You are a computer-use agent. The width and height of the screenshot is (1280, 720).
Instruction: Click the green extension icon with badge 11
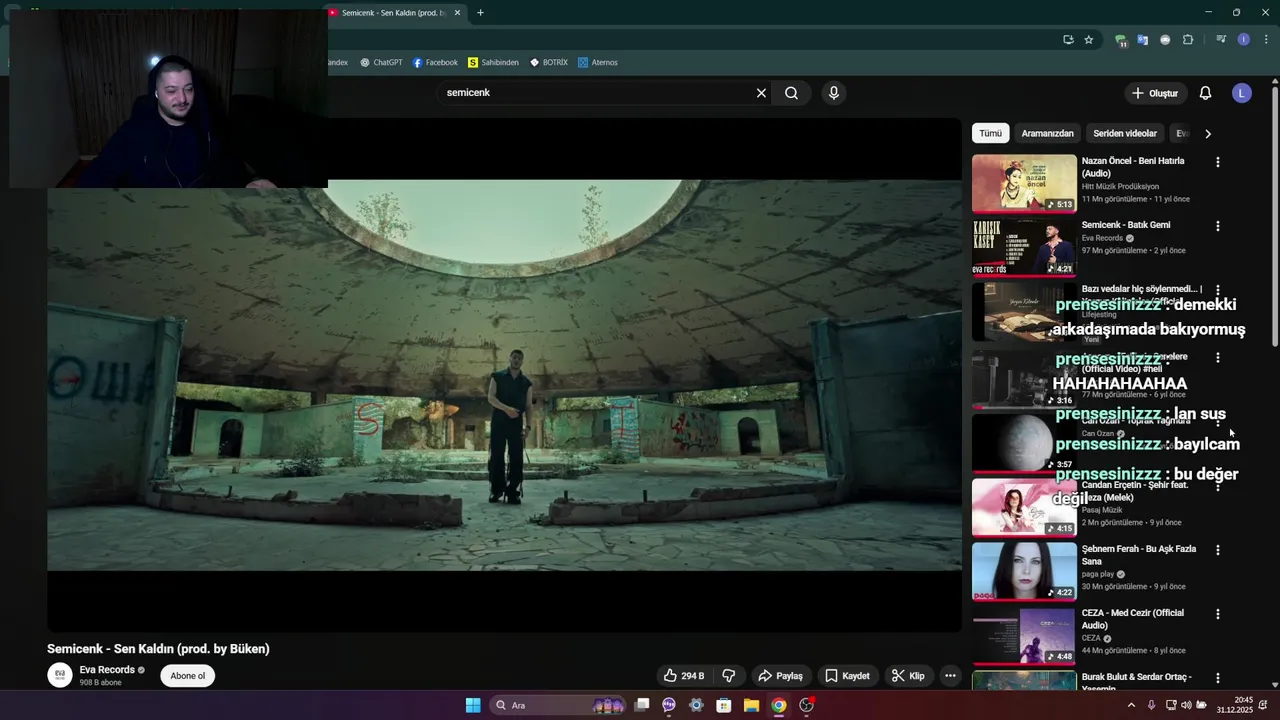coord(1120,40)
